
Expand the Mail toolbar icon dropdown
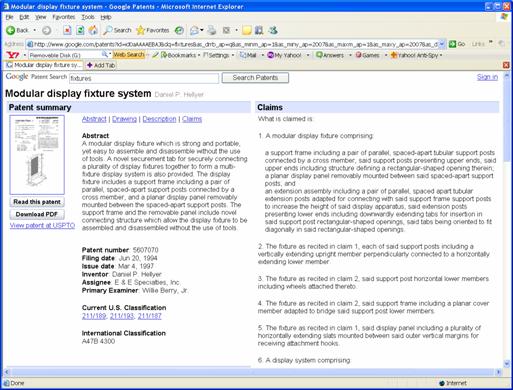pos(202,30)
